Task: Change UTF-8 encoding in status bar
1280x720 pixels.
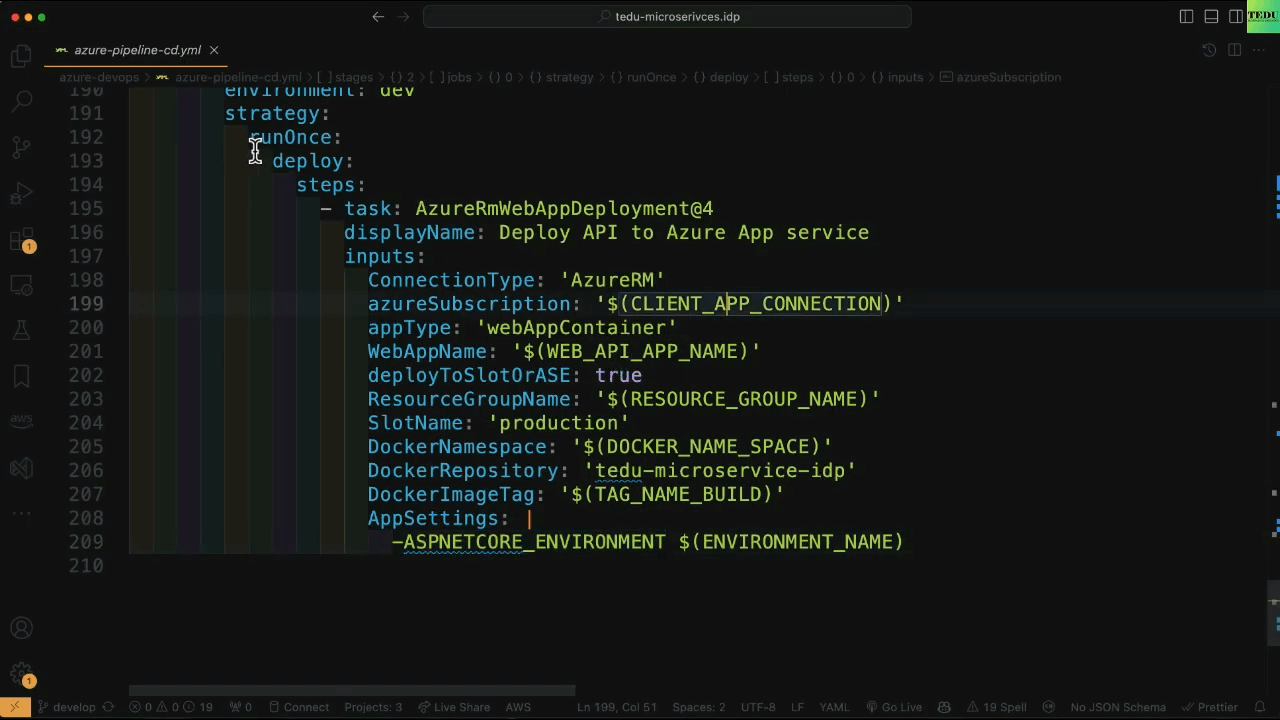Action: pyautogui.click(x=758, y=707)
